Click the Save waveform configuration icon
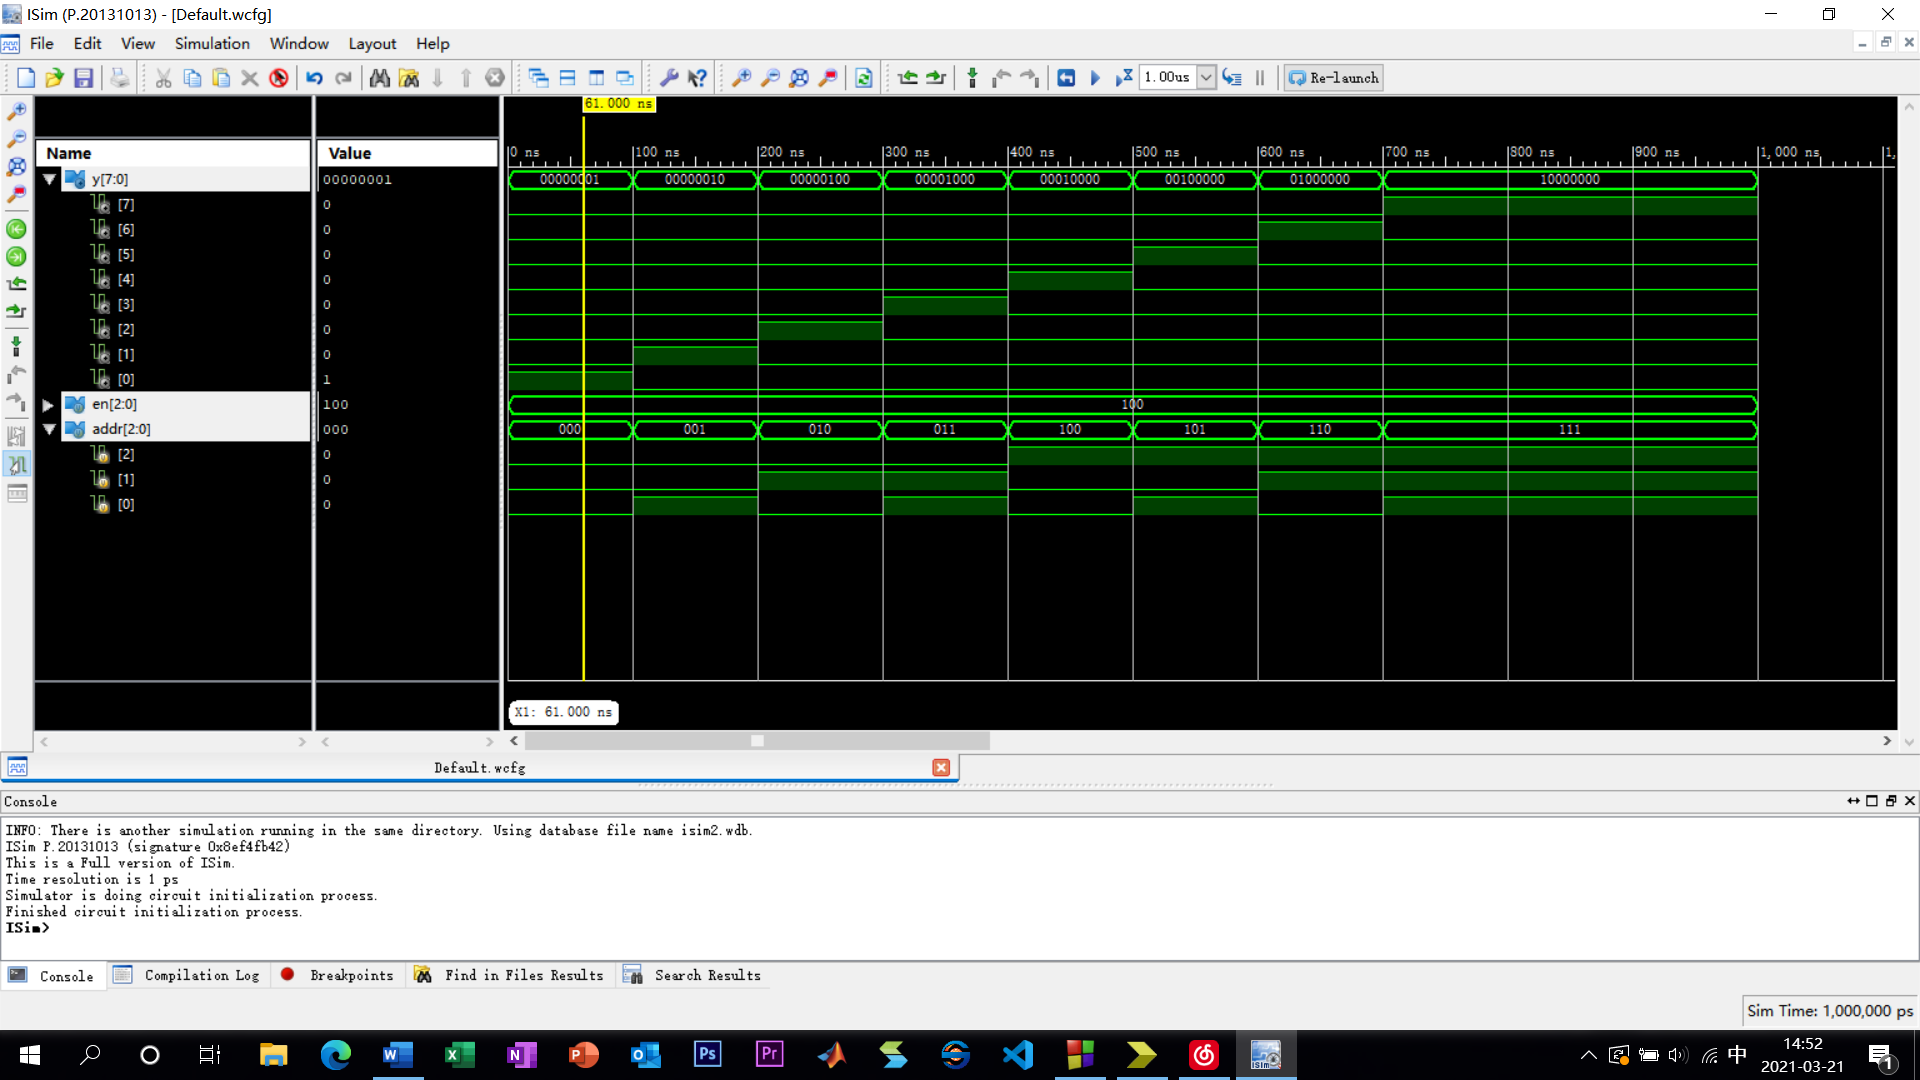 click(x=84, y=78)
